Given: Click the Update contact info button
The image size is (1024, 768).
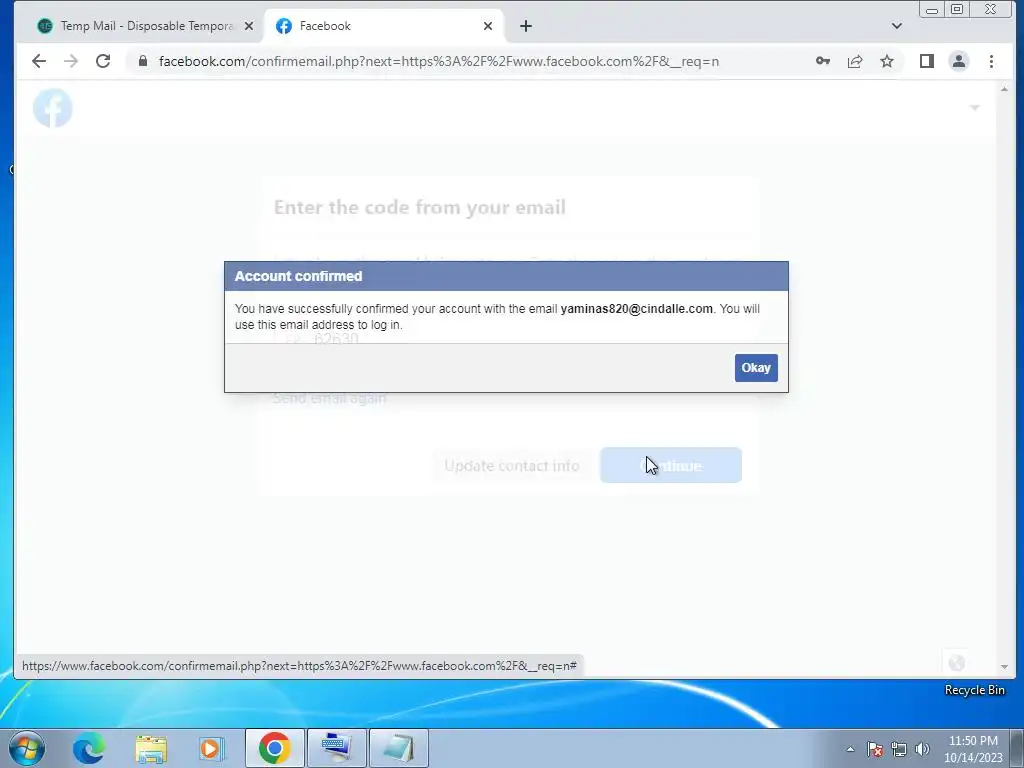Looking at the screenshot, I should coord(511,466).
